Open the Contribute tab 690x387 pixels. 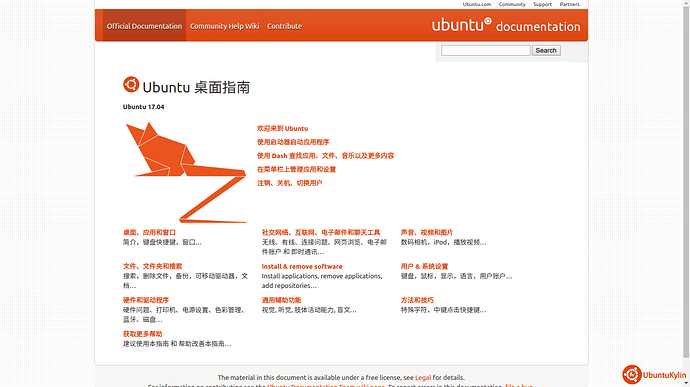284,26
